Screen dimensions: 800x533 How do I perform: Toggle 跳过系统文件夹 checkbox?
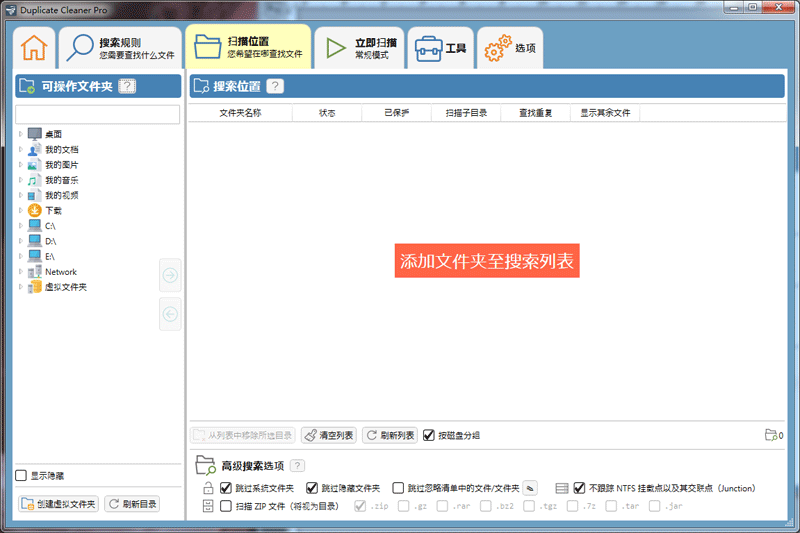(x=226, y=488)
